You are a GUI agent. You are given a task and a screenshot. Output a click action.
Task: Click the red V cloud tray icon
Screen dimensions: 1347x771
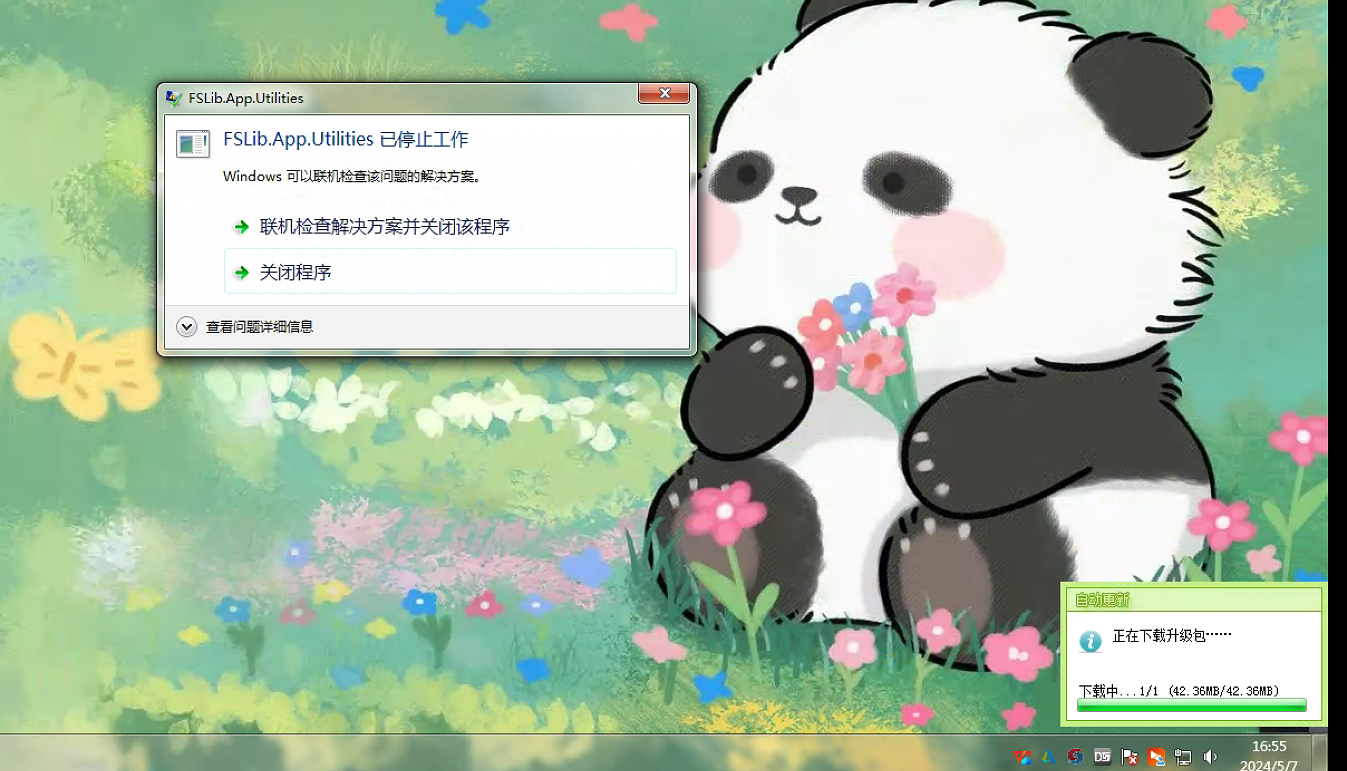[x=1021, y=757]
